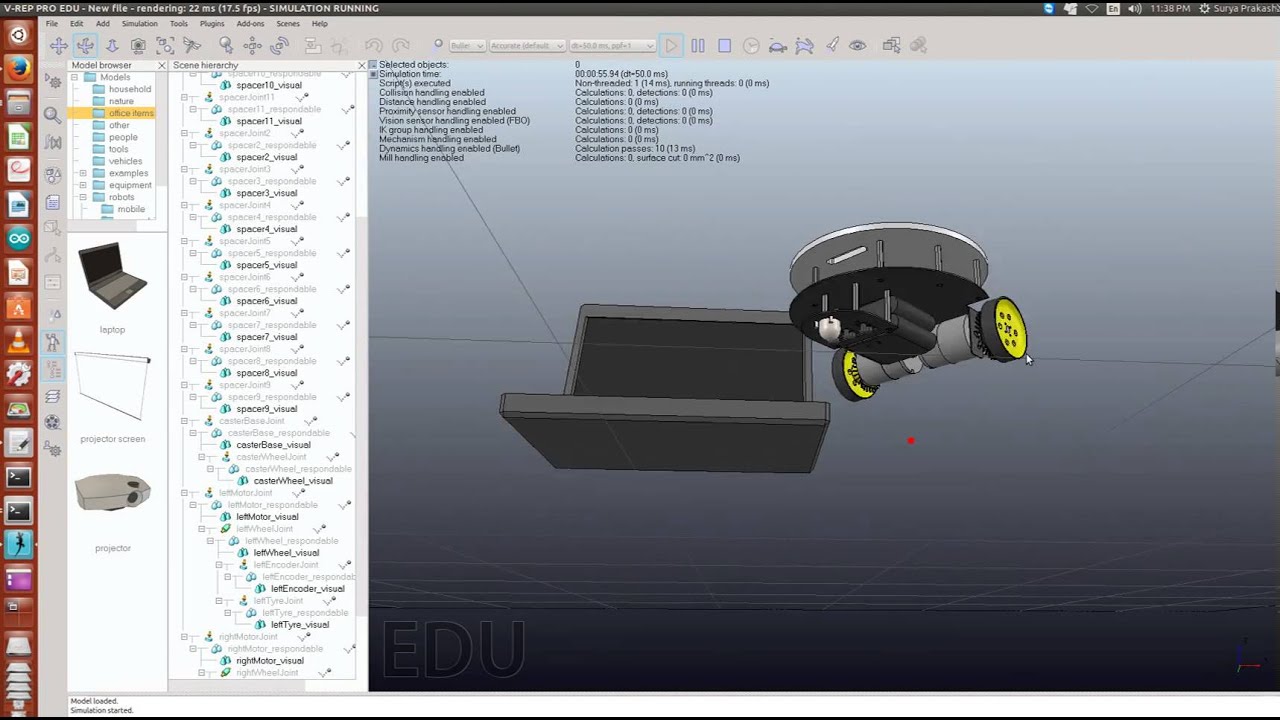Toggle threaded rendering rocket icon
This screenshot has width=1280, height=720.
tap(832, 45)
